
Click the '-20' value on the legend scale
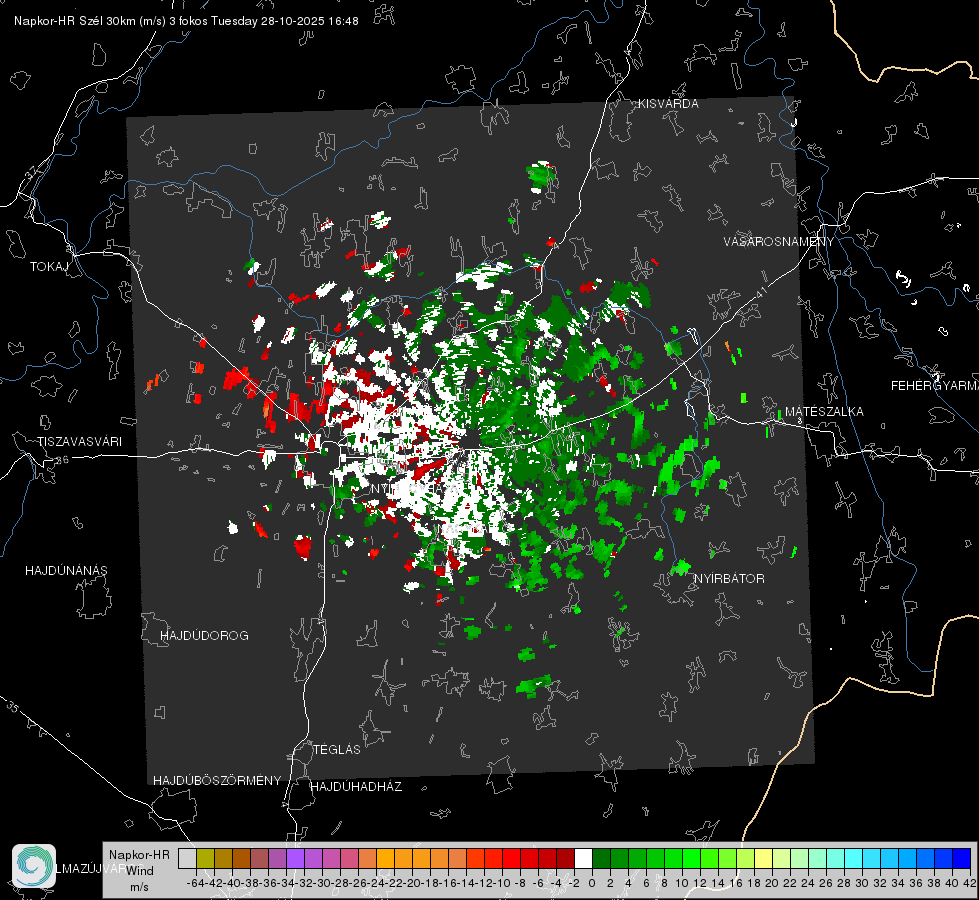tap(412, 883)
